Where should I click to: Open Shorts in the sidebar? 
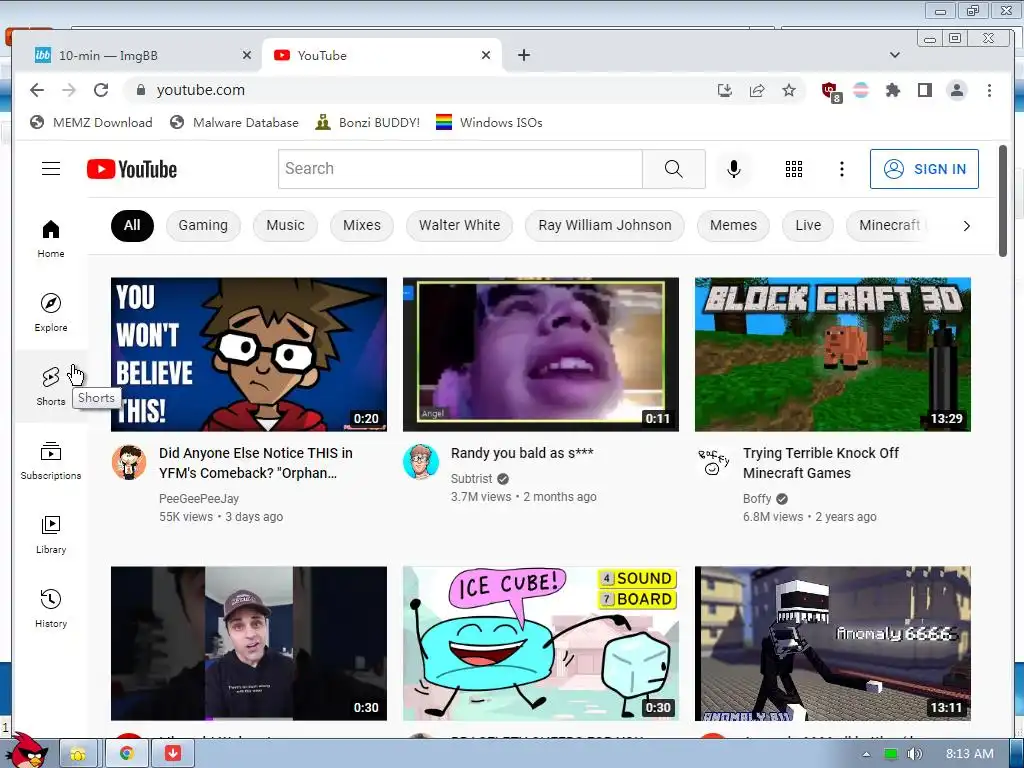point(51,387)
